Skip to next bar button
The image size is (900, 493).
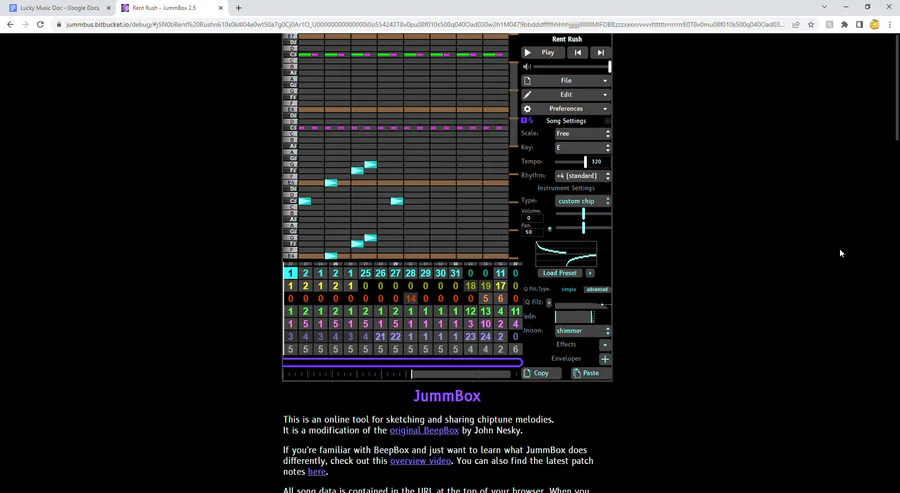(600, 52)
